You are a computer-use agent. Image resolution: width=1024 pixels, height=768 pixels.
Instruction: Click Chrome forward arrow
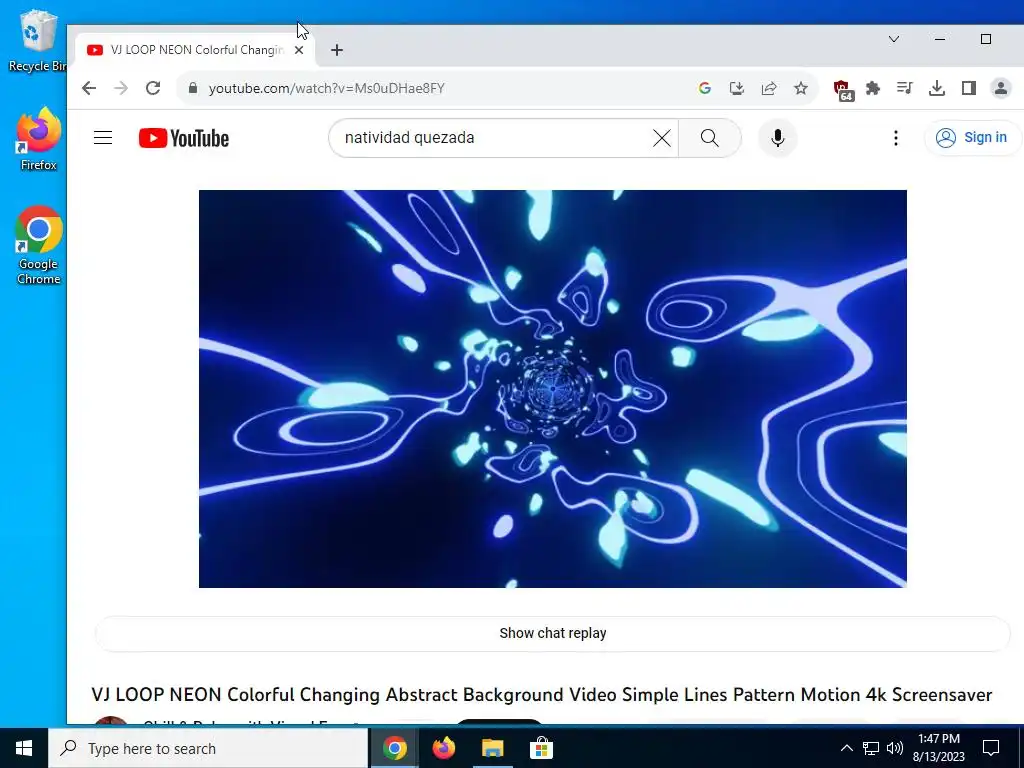(x=121, y=88)
